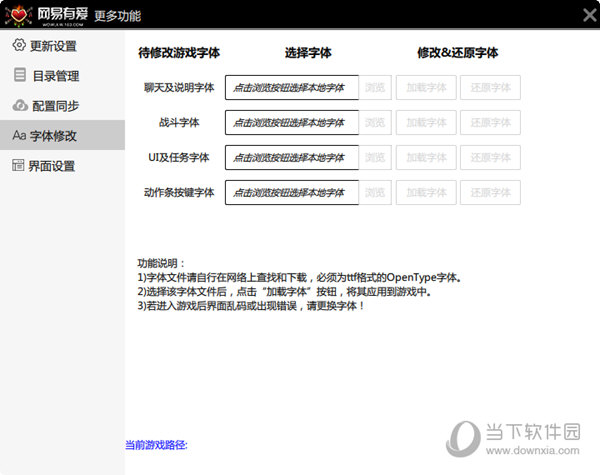The image size is (600, 475).
Task: Click the 选择字体 column header
Action: 308,53
